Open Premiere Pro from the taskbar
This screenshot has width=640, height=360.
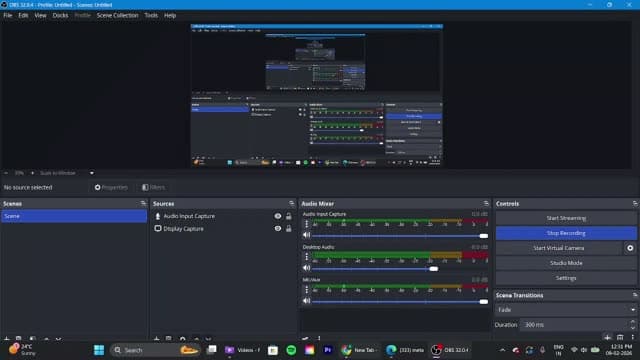(328, 350)
